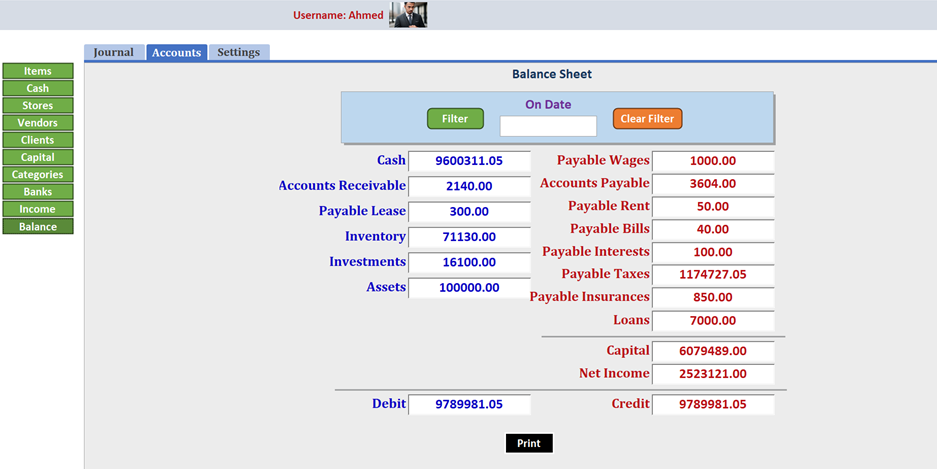This screenshot has width=937, height=469.
Task: Select the Payable Insurances value 850.00
Action: (713, 298)
